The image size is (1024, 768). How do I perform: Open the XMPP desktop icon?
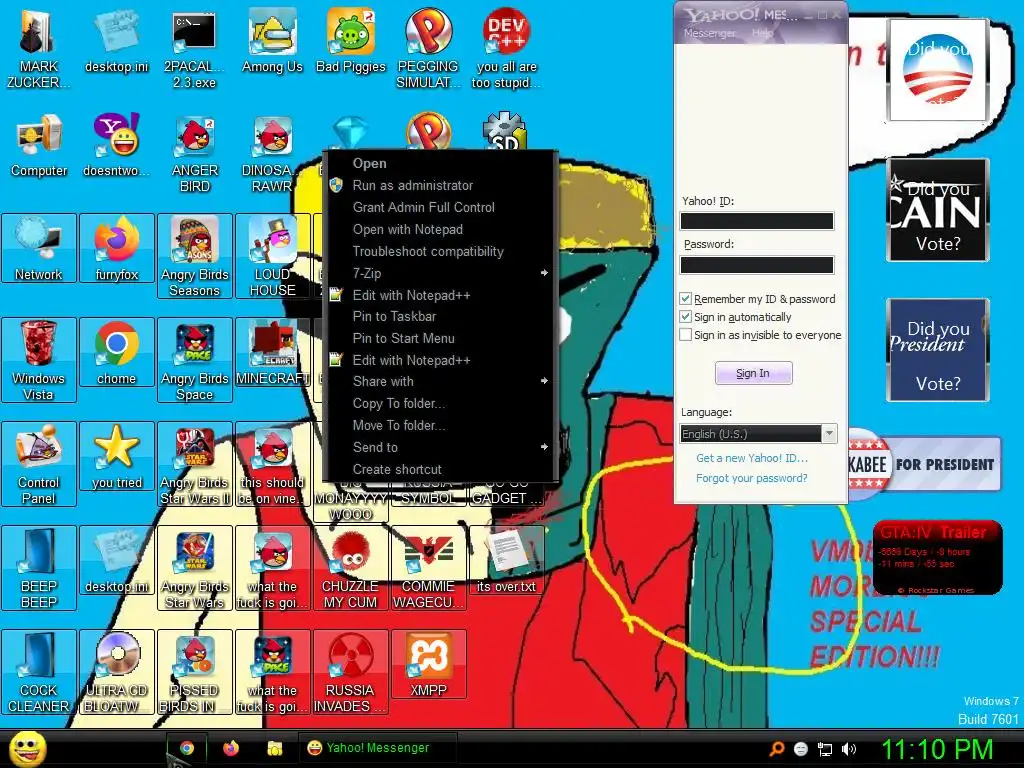point(428,664)
